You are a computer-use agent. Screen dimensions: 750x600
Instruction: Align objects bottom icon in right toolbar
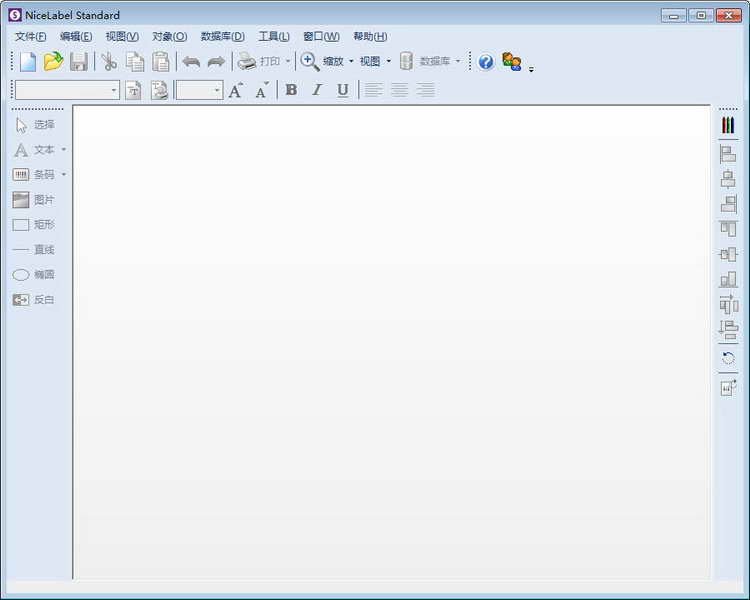point(728,279)
